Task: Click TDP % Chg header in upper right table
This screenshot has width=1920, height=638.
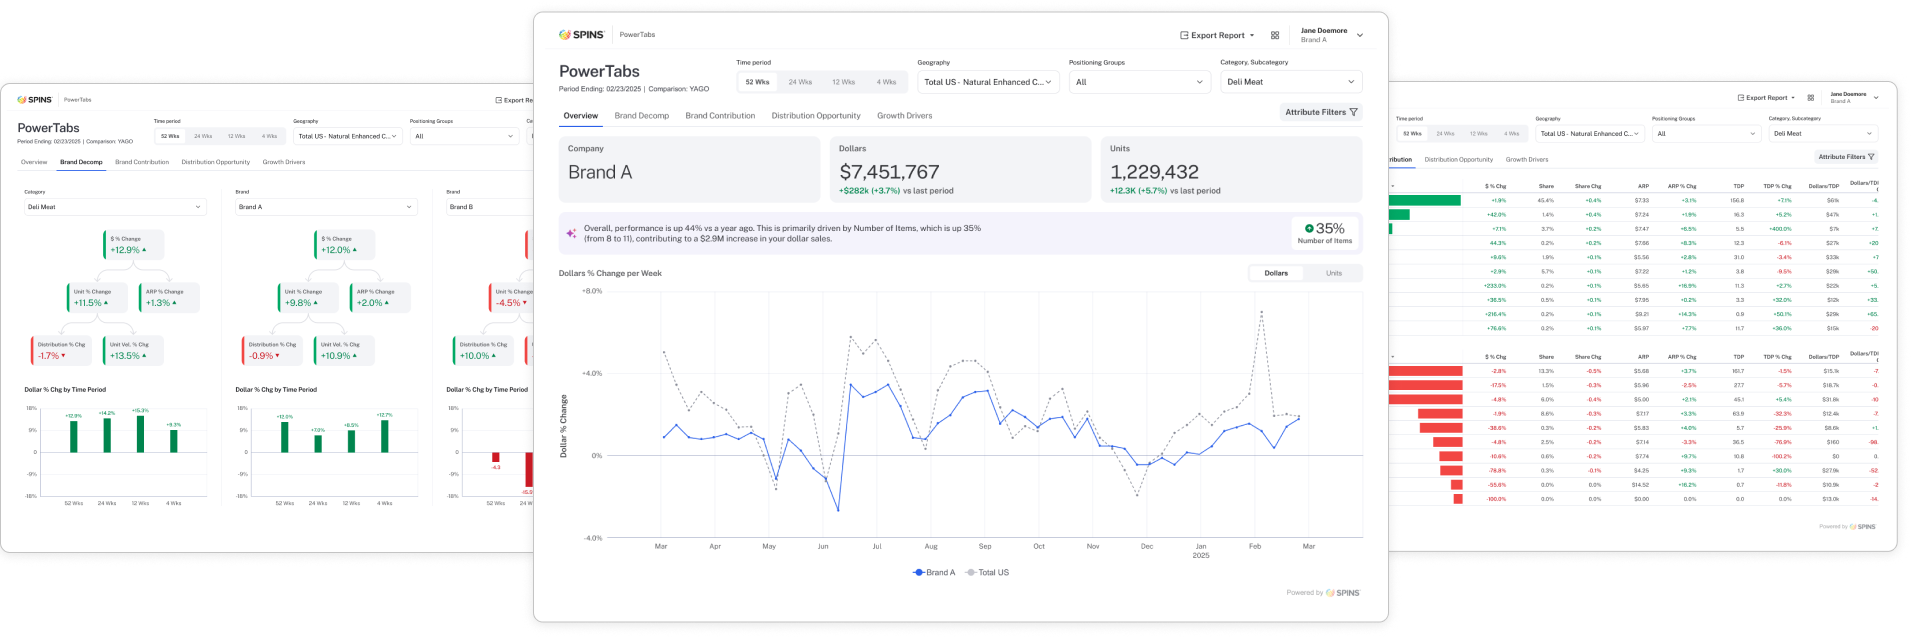Action: point(1777,186)
